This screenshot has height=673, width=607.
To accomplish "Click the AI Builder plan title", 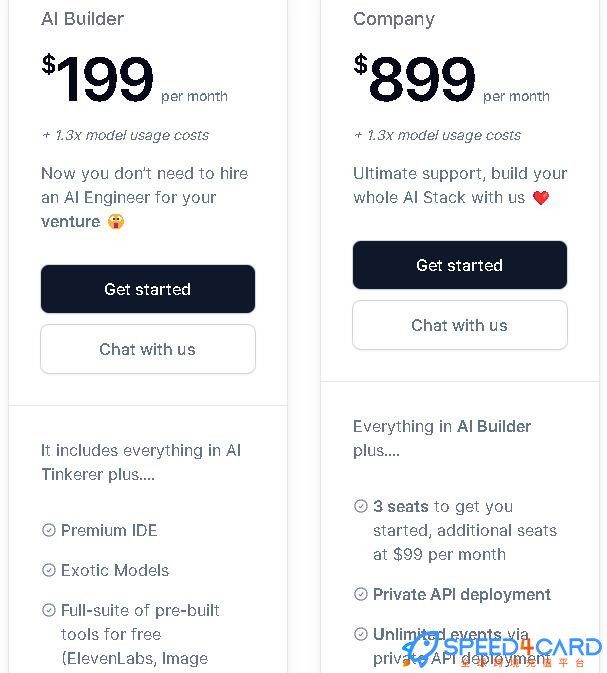I will coord(82,19).
